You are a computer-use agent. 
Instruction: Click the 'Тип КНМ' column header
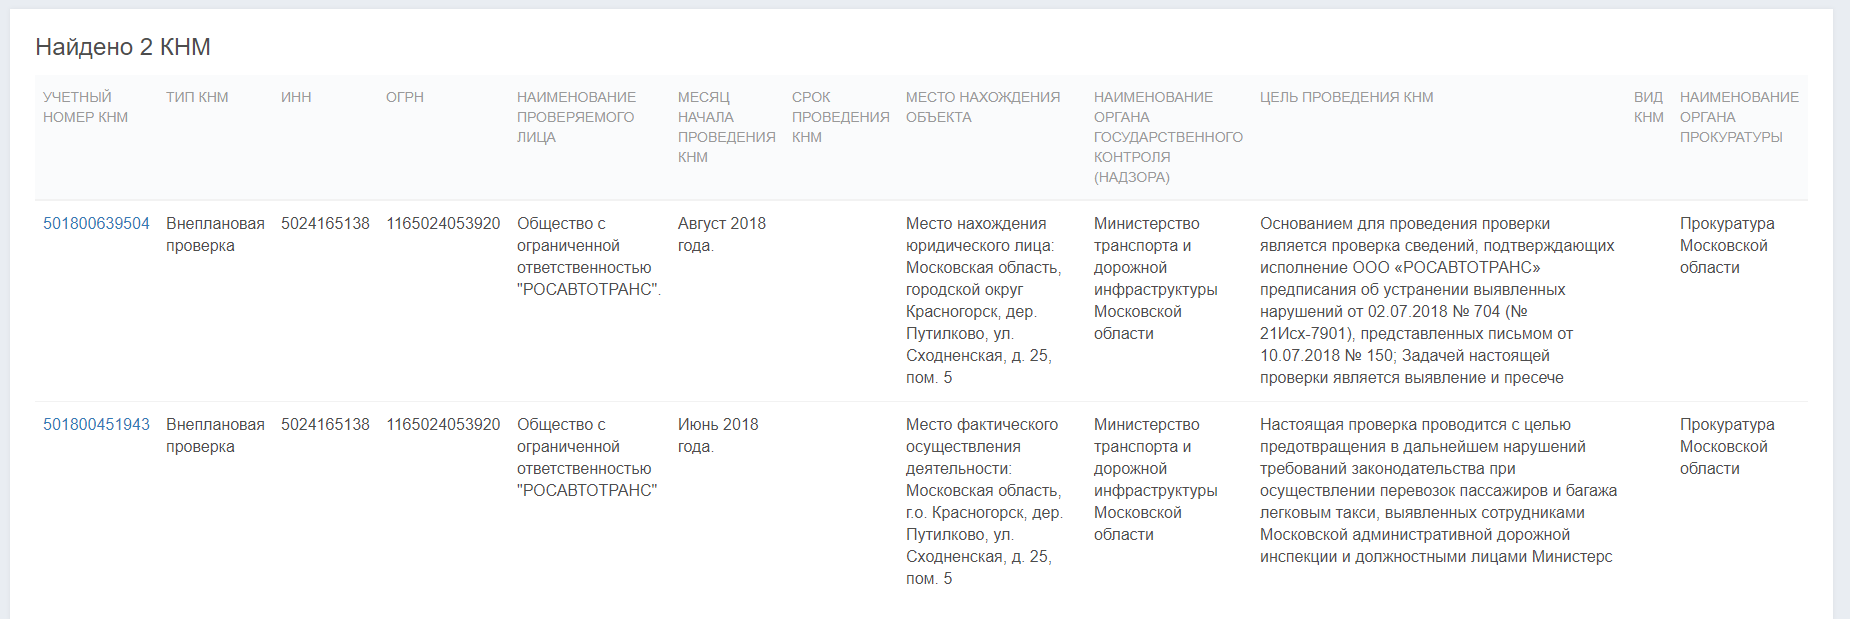click(197, 97)
